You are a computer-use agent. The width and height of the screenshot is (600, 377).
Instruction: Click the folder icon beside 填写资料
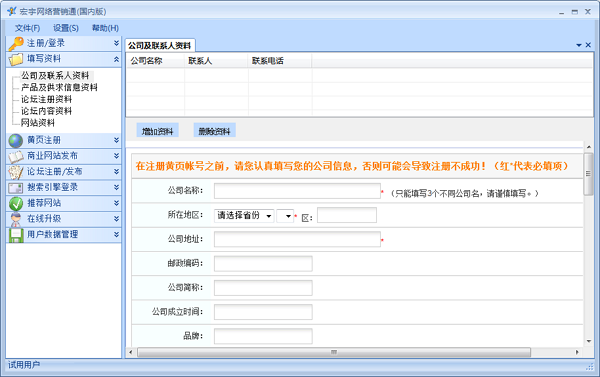click(x=16, y=59)
